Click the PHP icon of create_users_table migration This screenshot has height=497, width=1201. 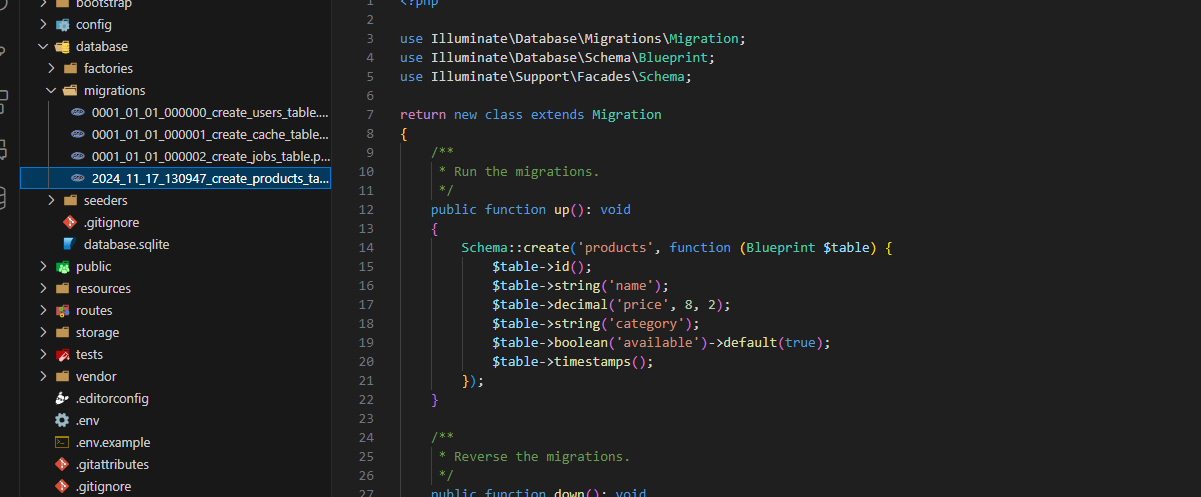[78, 113]
